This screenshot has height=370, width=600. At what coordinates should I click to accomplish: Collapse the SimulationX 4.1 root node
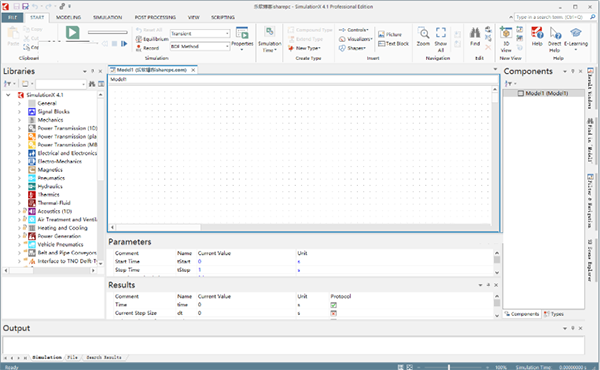point(8,95)
